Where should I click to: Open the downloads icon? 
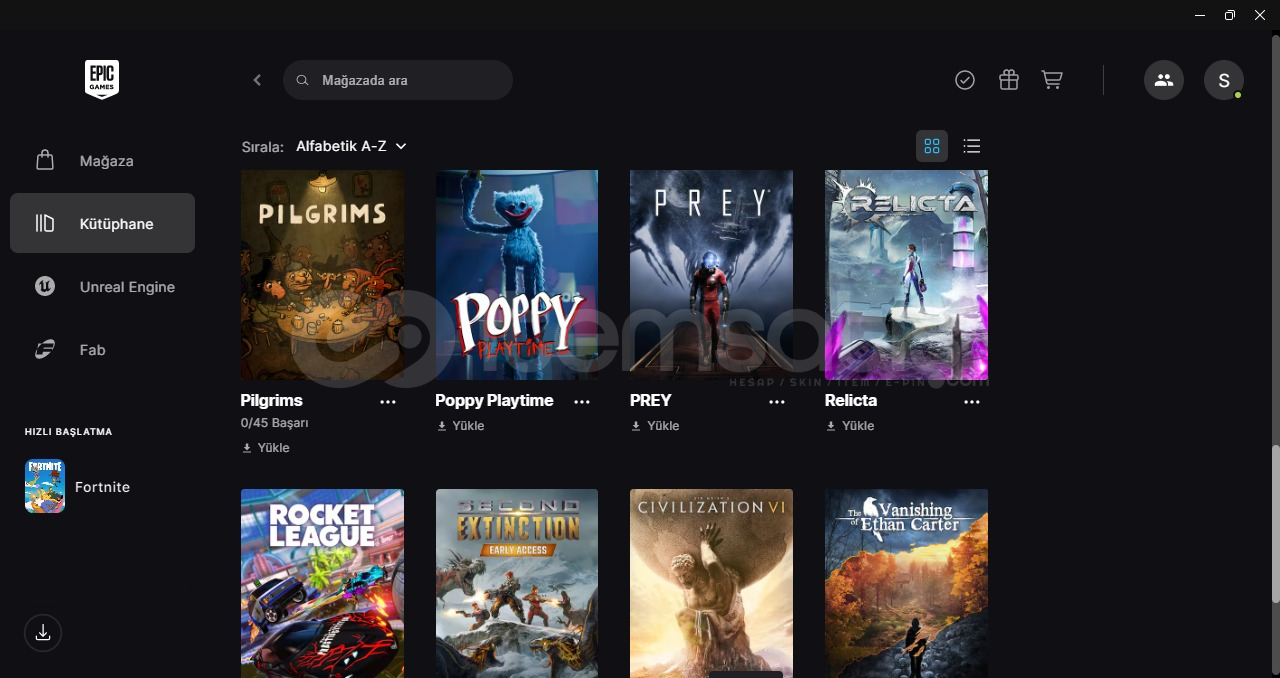coord(43,633)
